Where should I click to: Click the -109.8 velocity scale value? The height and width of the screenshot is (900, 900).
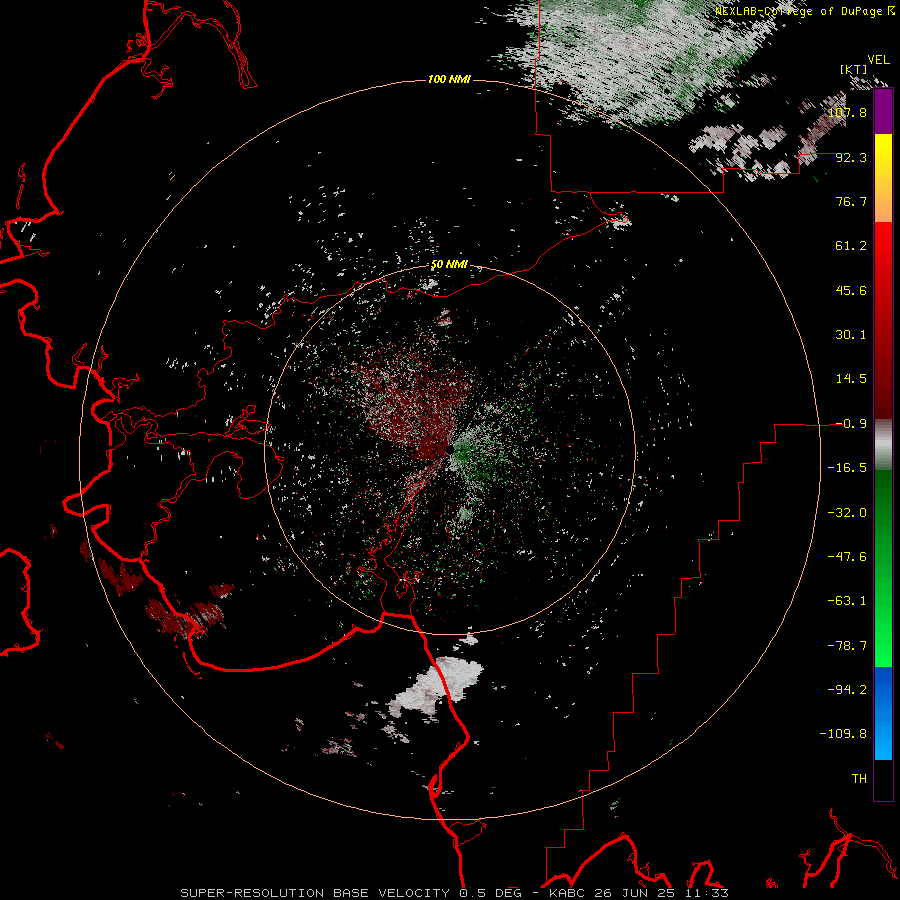point(843,734)
